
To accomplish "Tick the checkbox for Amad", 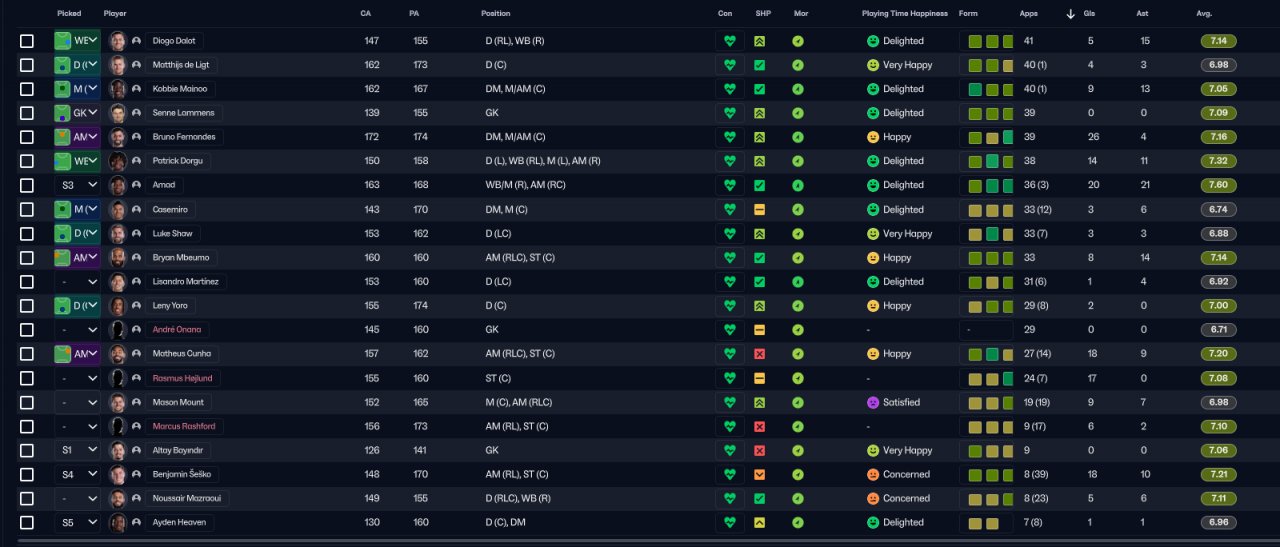I will click(x=27, y=185).
